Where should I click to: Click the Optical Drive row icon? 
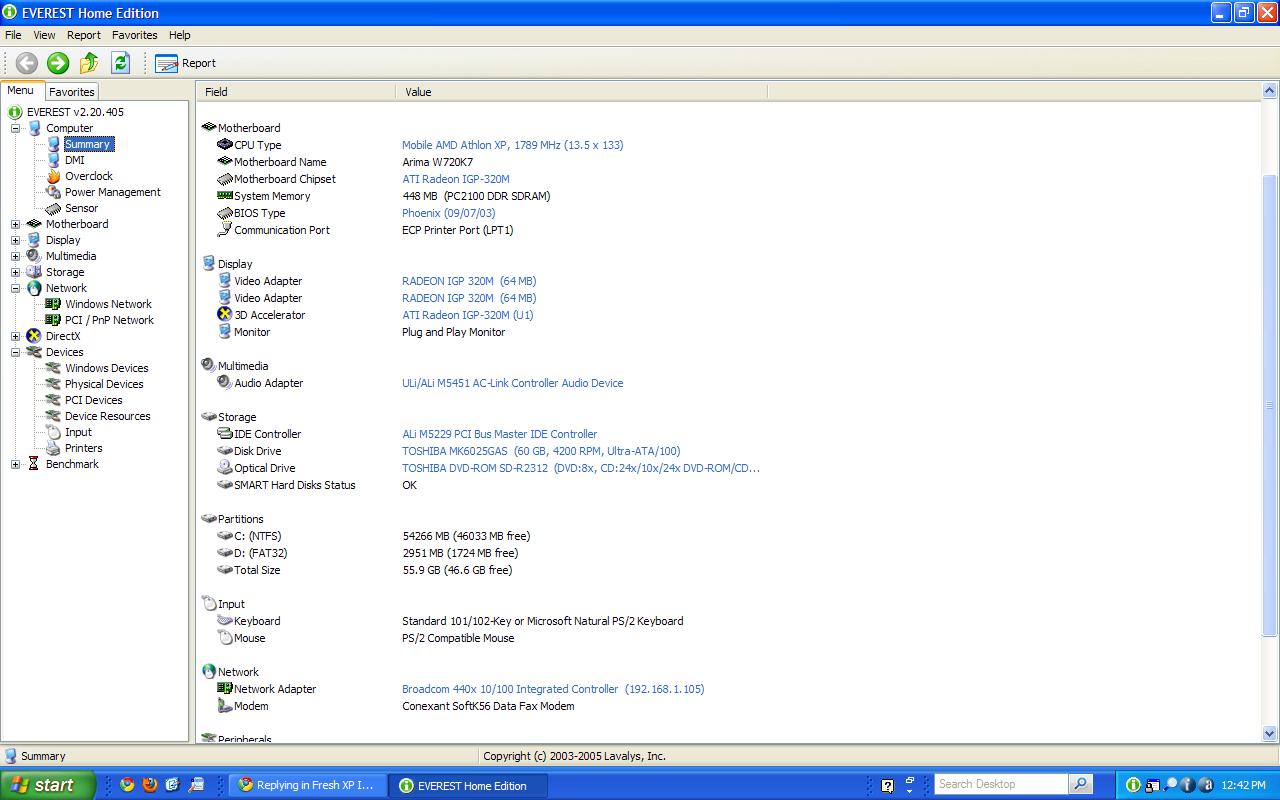225,468
